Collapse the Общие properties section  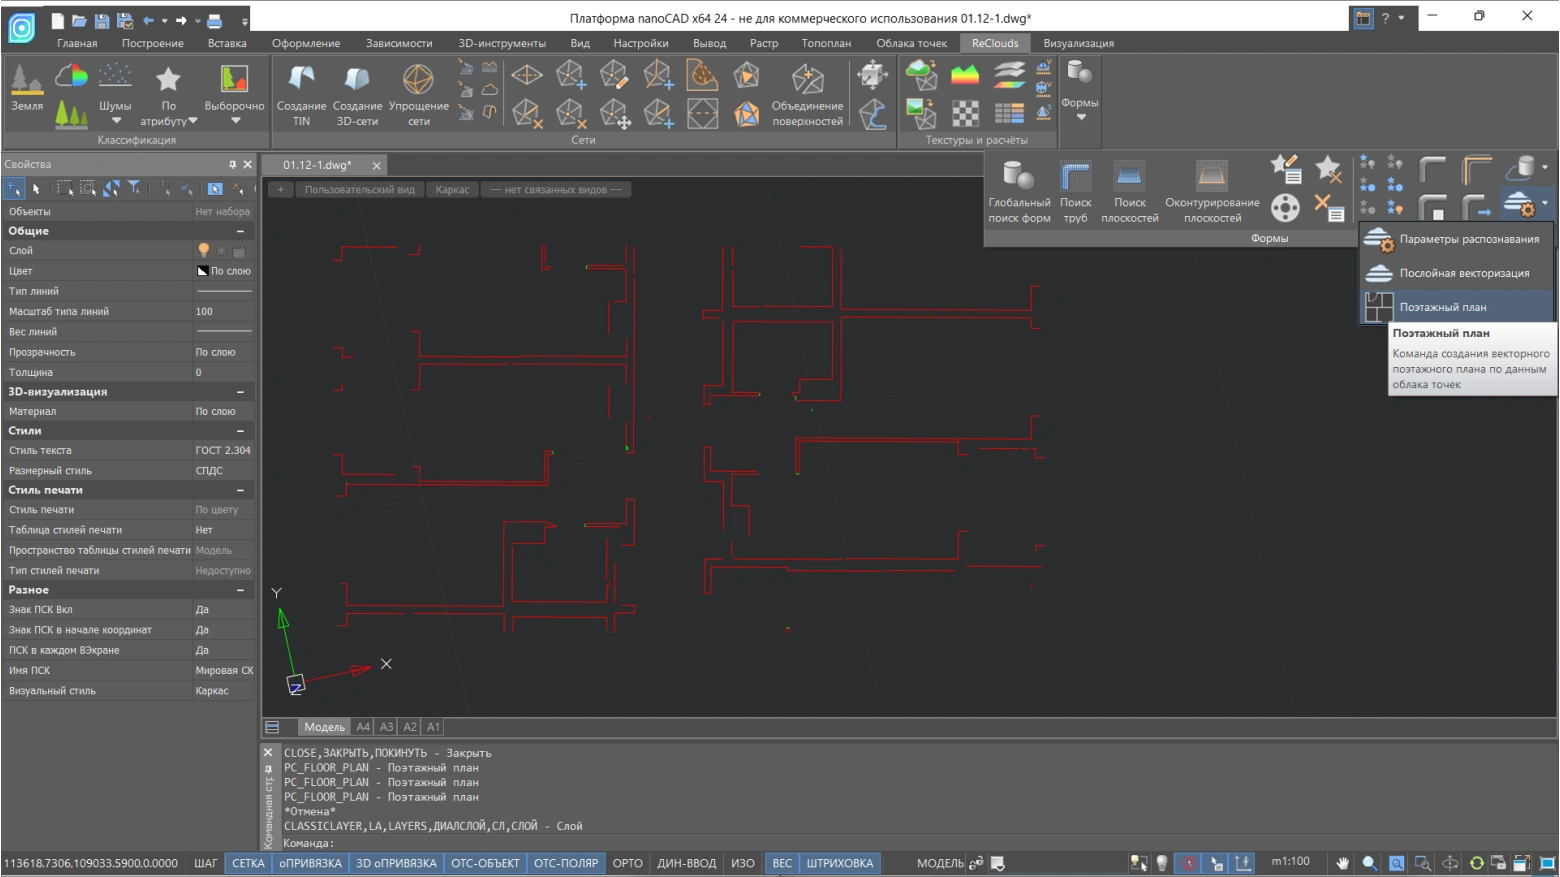(x=240, y=231)
